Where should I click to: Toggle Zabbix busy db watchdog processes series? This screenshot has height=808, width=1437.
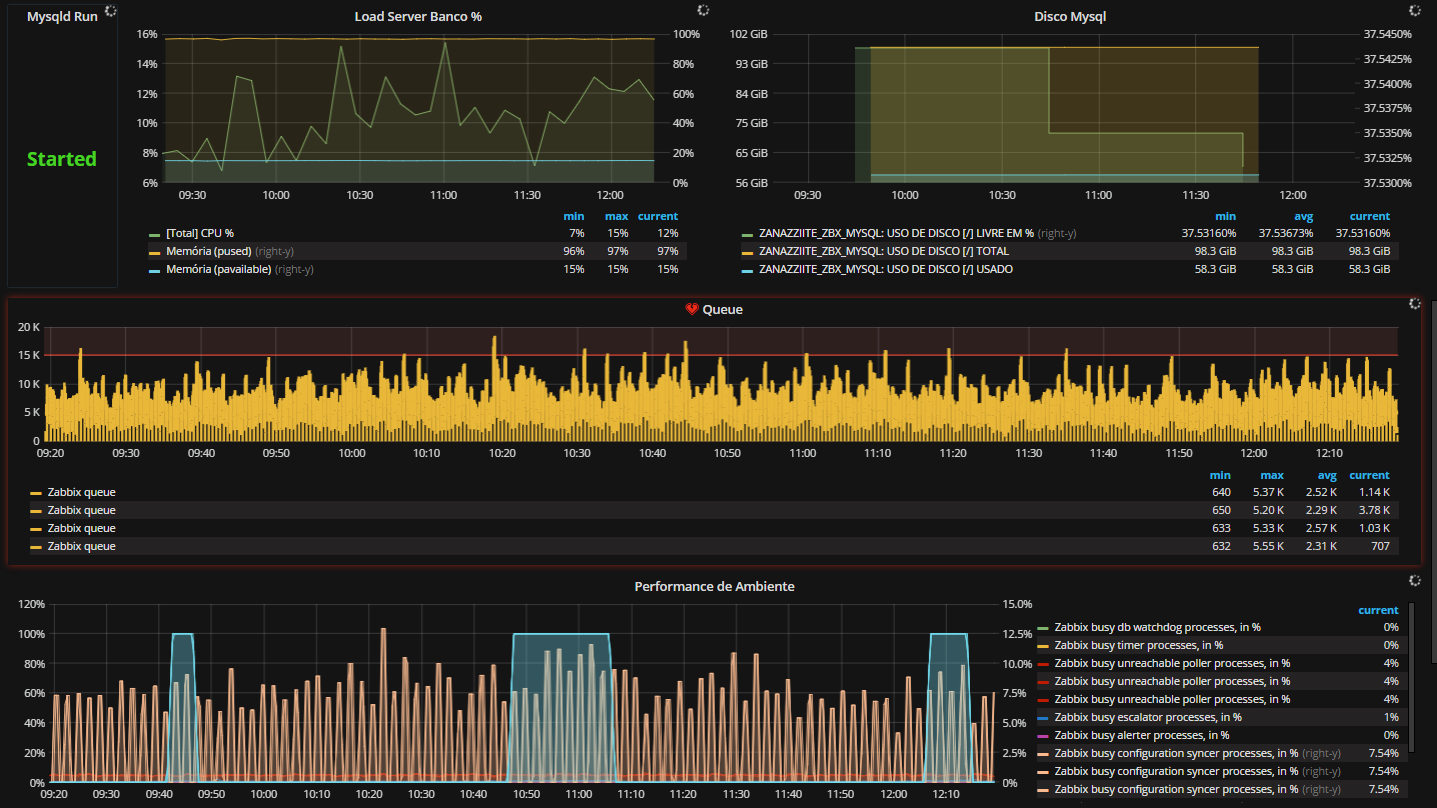1157,627
